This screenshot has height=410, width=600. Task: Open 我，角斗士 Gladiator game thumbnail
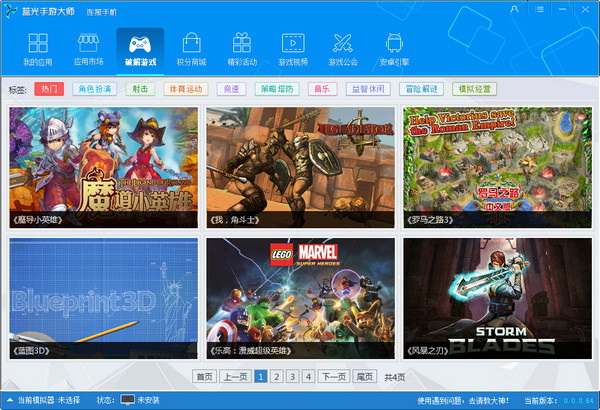point(300,167)
